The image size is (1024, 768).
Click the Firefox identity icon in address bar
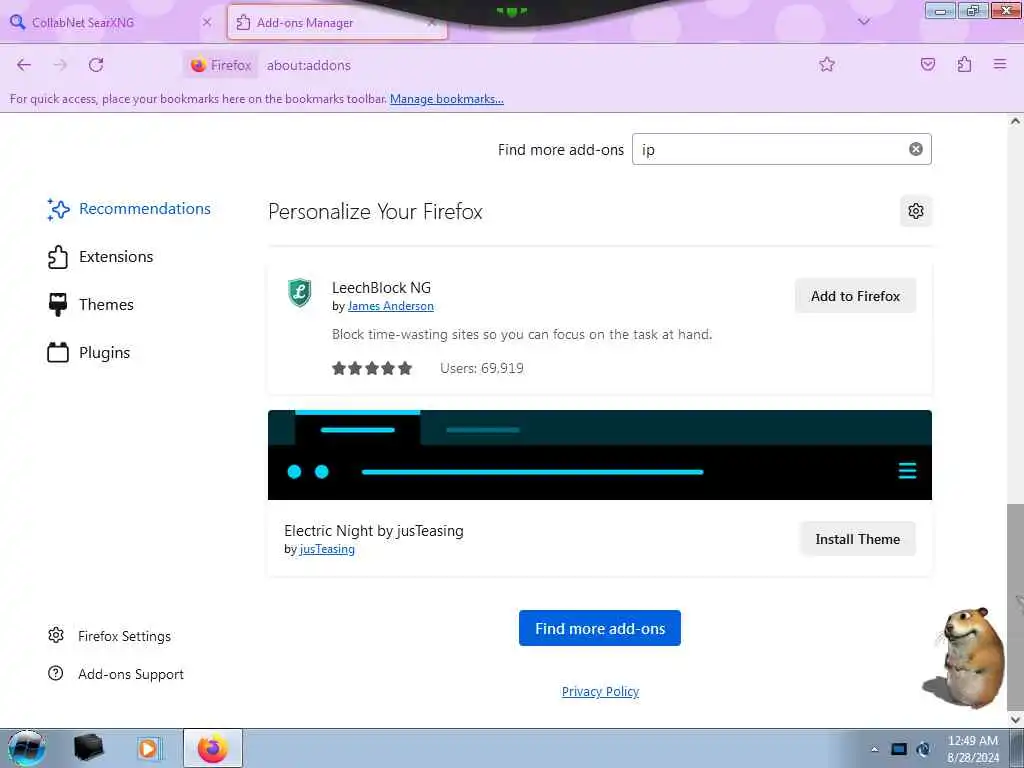(221, 65)
